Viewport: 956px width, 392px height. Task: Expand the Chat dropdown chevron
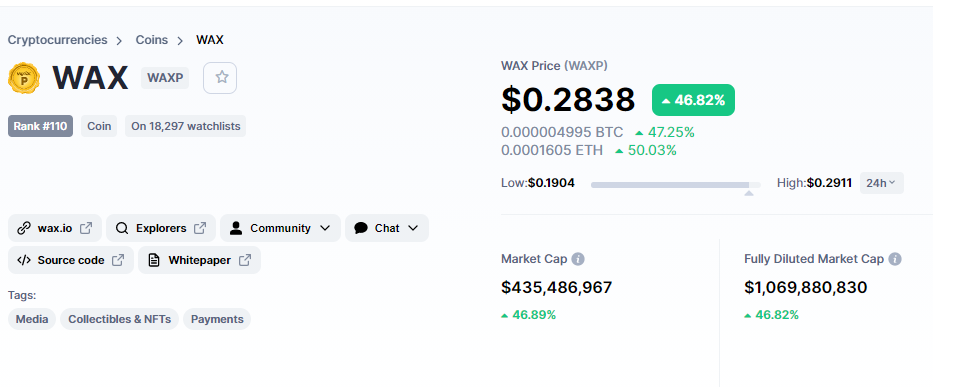pyautogui.click(x=413, y=228)
